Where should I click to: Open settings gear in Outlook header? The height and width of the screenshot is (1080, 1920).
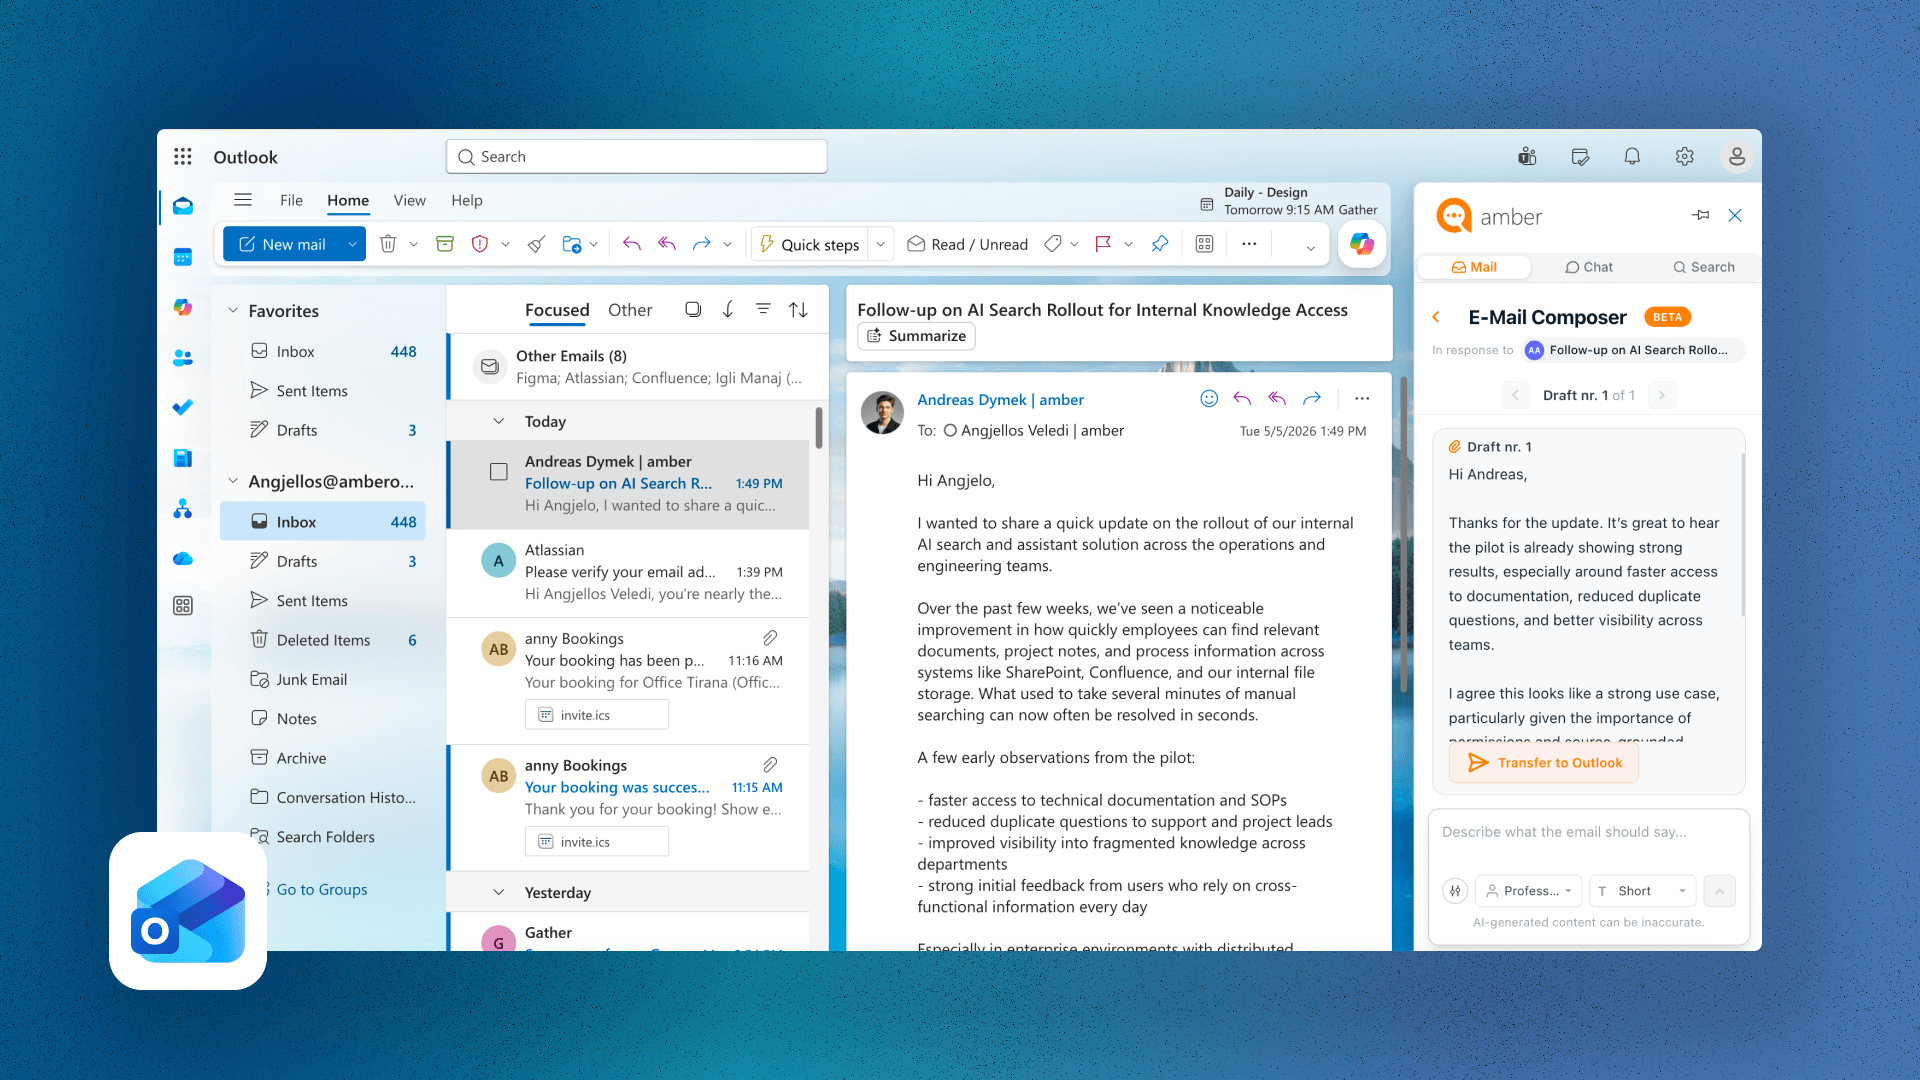click(x=1685, y=157)
